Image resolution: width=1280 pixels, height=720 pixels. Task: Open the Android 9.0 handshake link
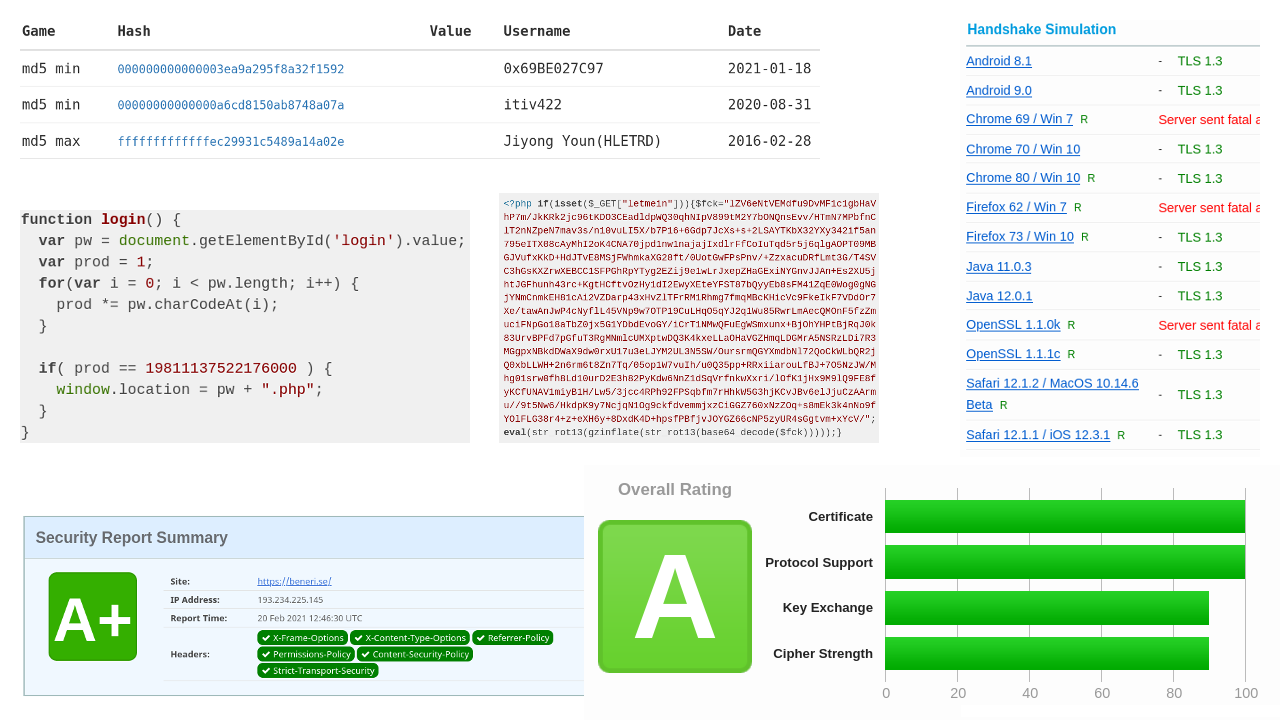click(999, 90)
